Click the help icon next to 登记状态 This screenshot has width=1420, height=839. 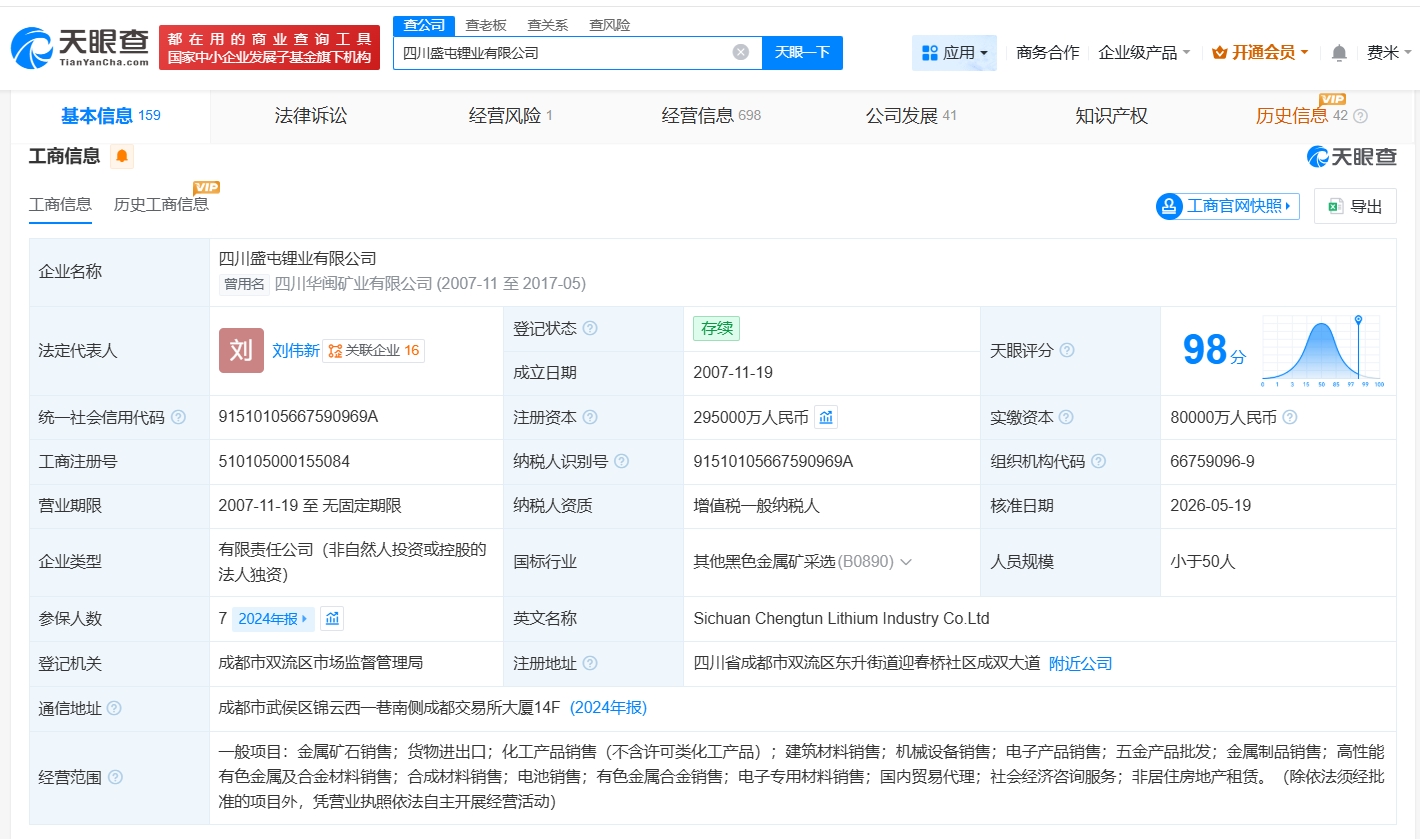coord(590,328)
